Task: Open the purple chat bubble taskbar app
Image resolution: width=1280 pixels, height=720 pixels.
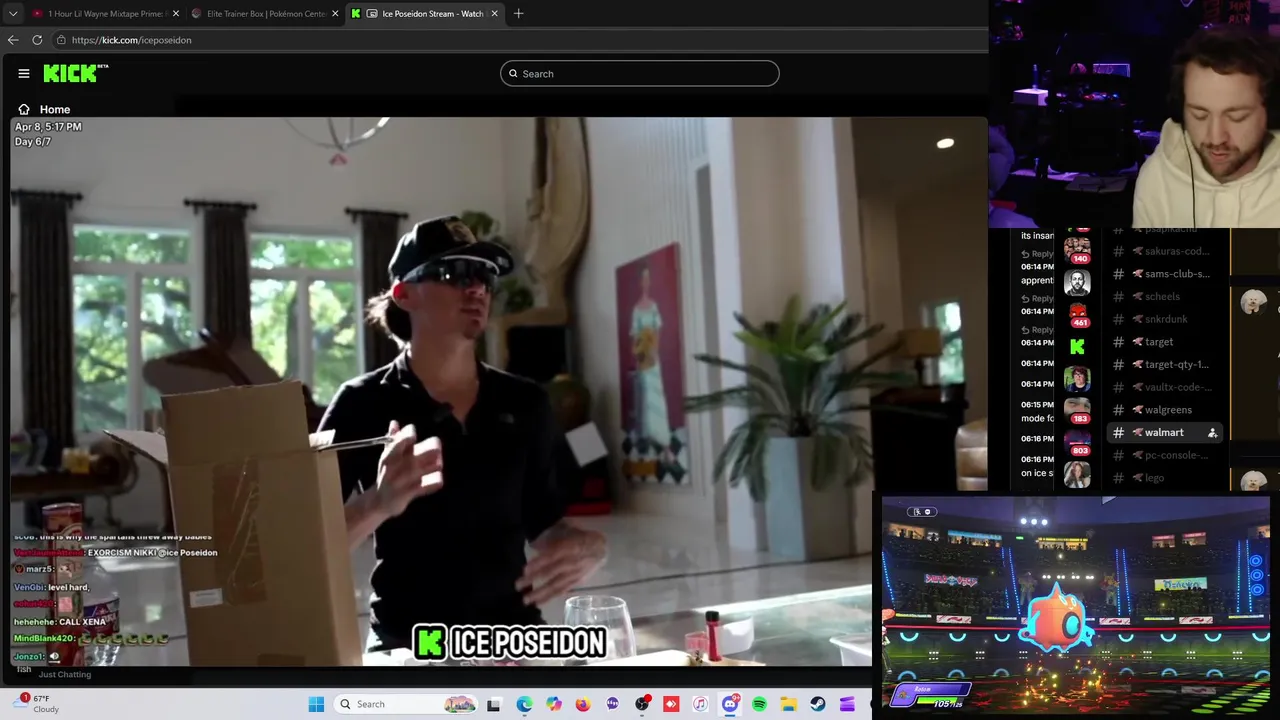Action: [x=612, y=704]
